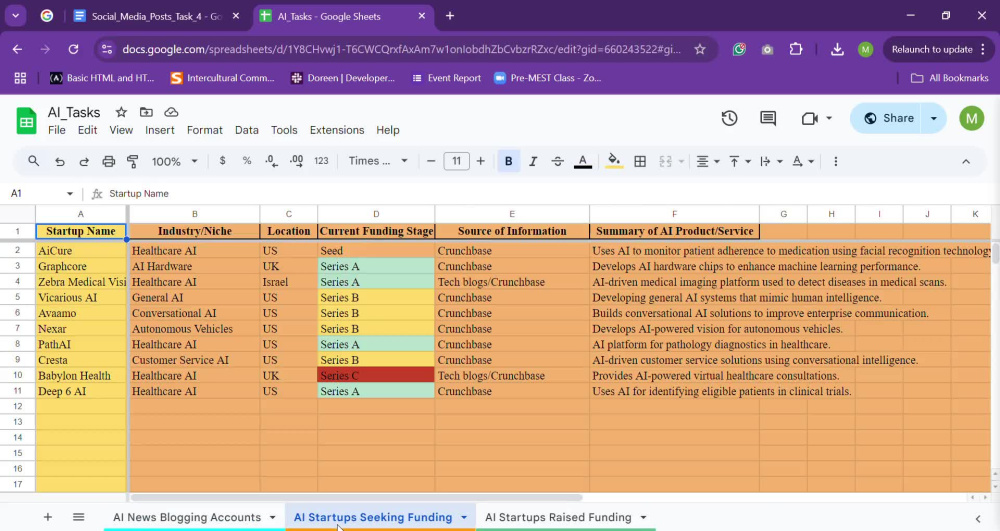Click the Name box showing A1
The height and width of the screenshot is (531, 1000).
41,193
